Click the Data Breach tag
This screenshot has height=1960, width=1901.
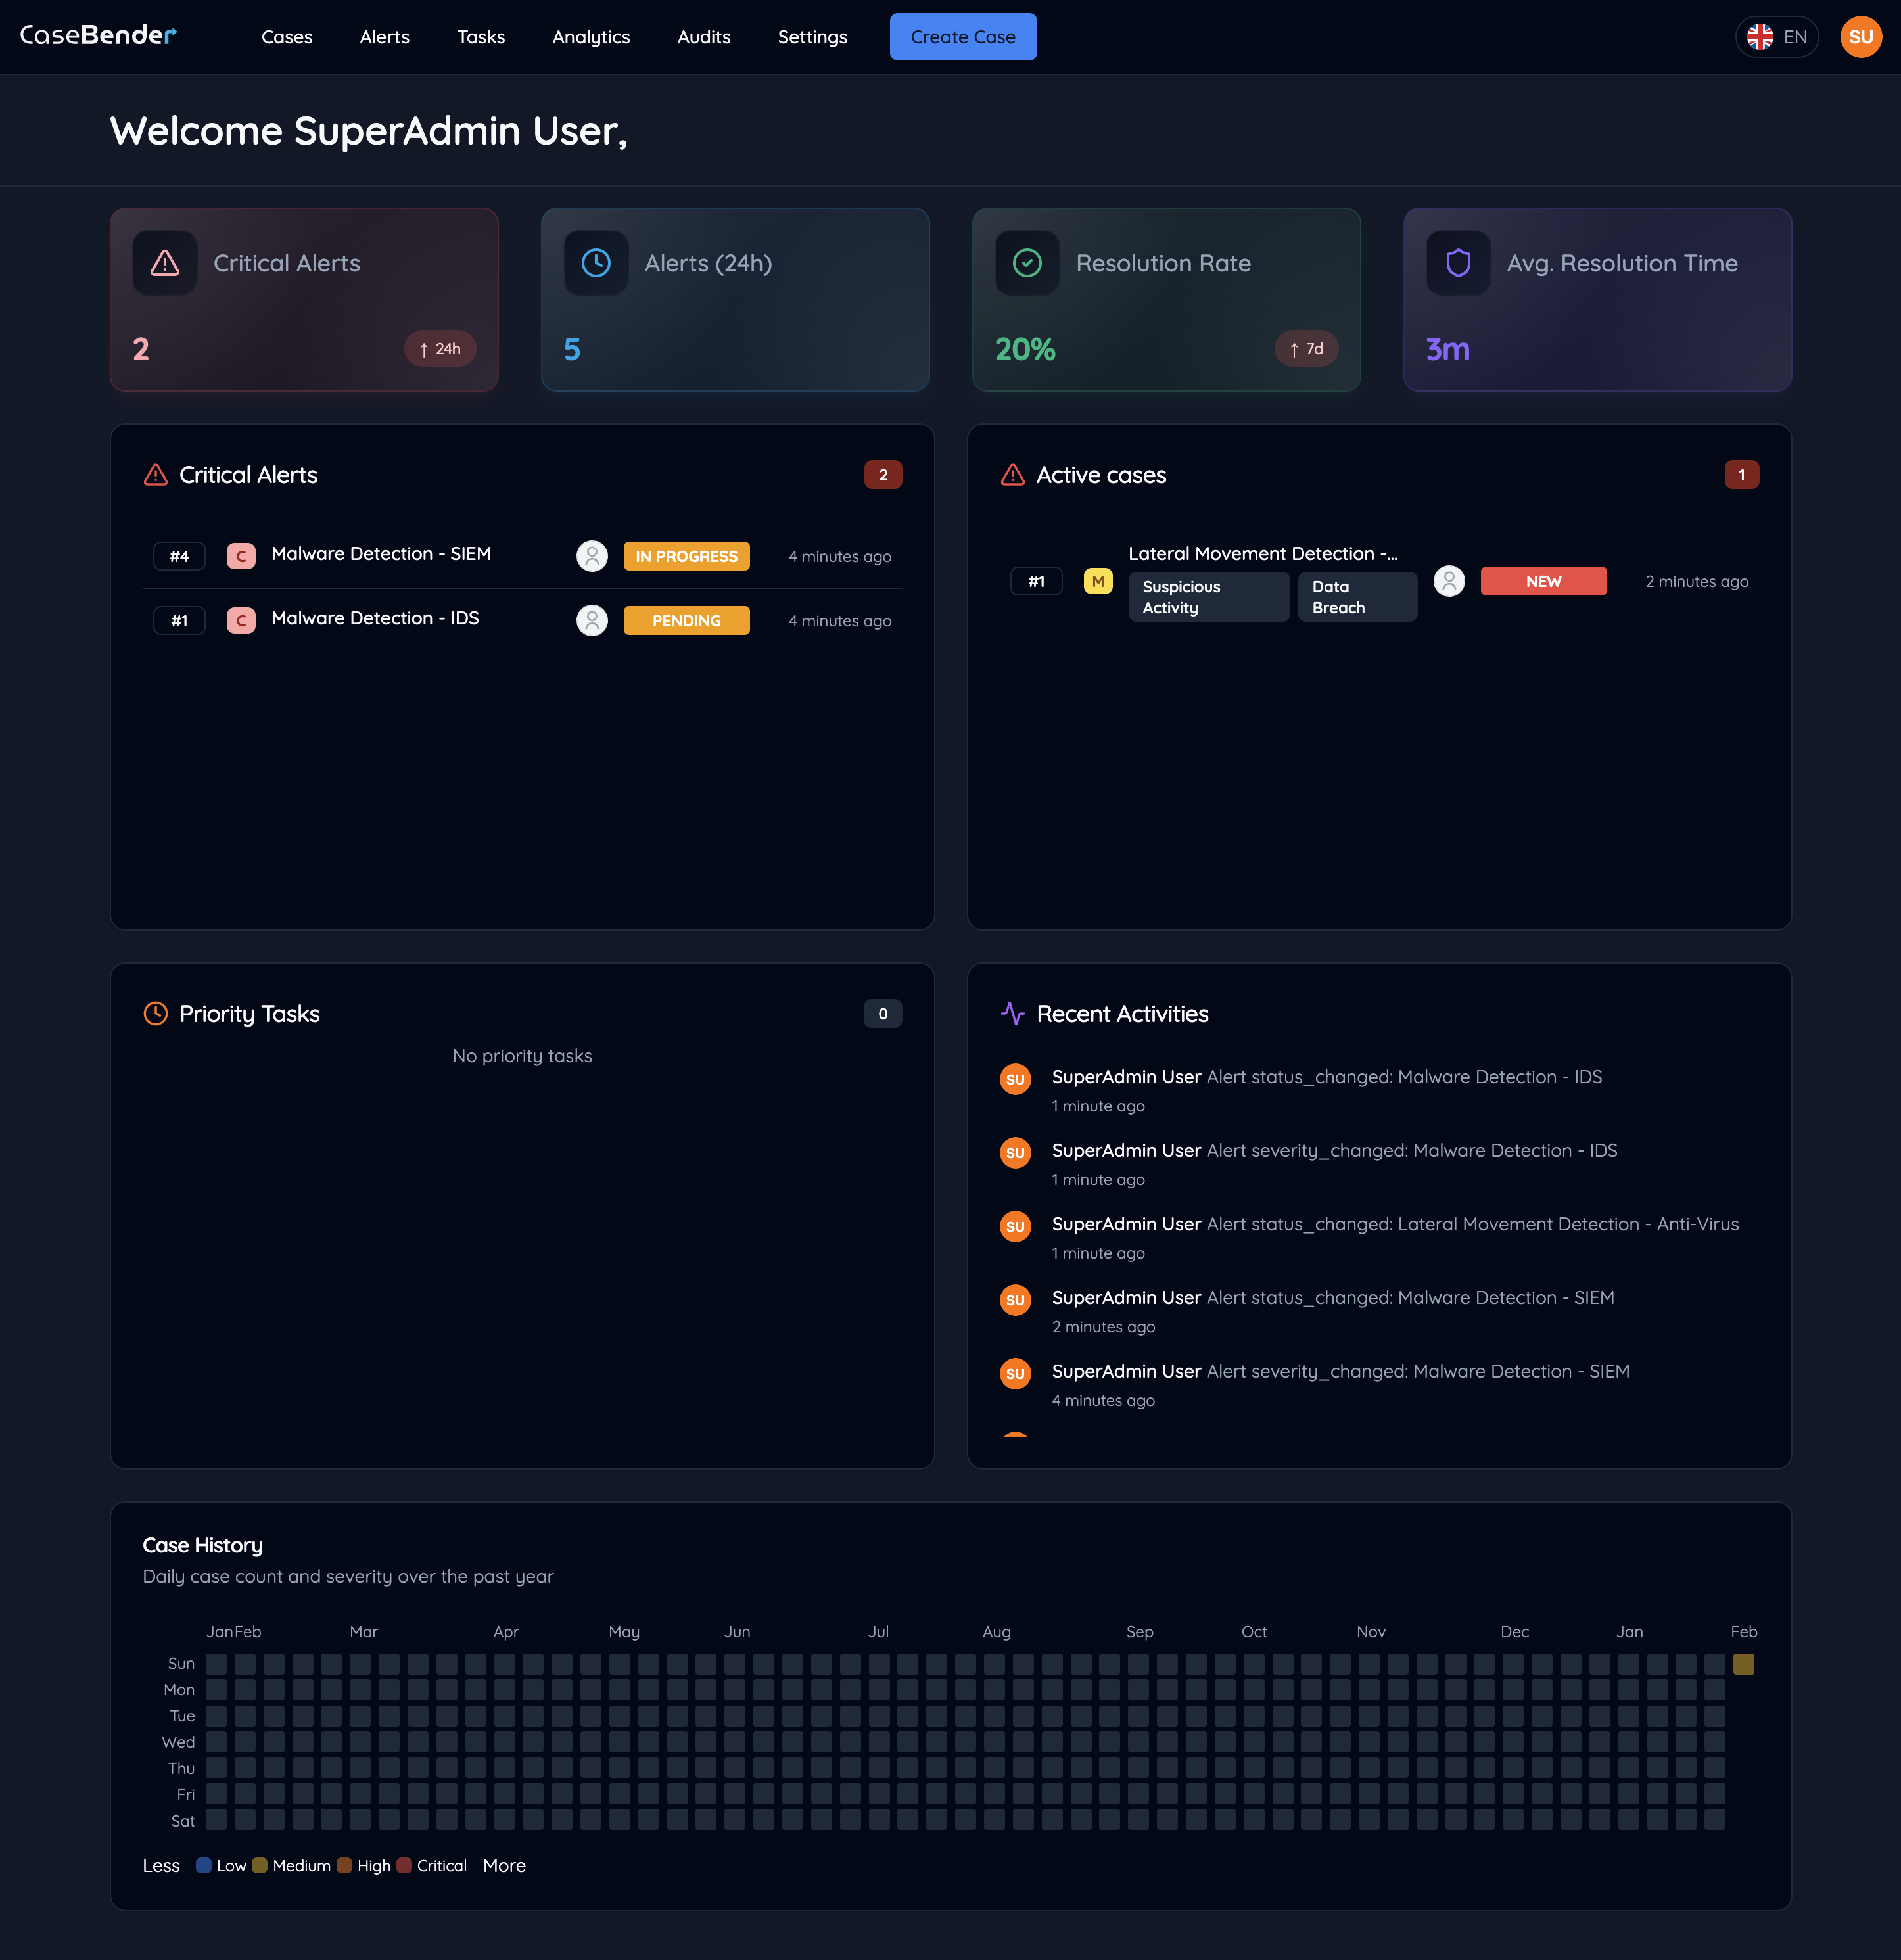[x=1356, y=597]
